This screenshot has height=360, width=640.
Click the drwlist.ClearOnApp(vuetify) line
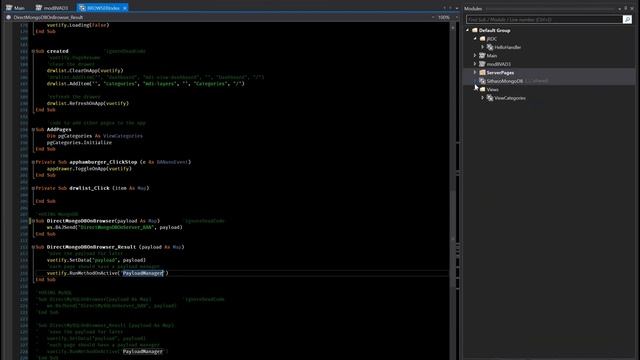(x=85, y=71)
